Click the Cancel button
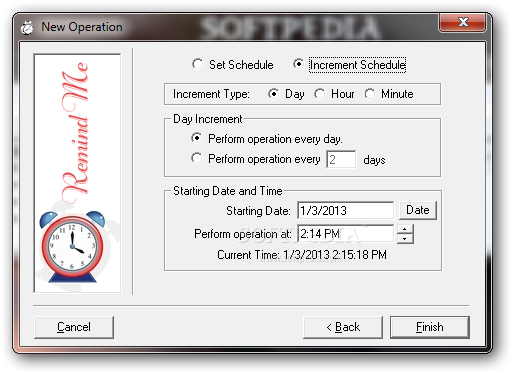Screen dimensions: 513x374 74,327
